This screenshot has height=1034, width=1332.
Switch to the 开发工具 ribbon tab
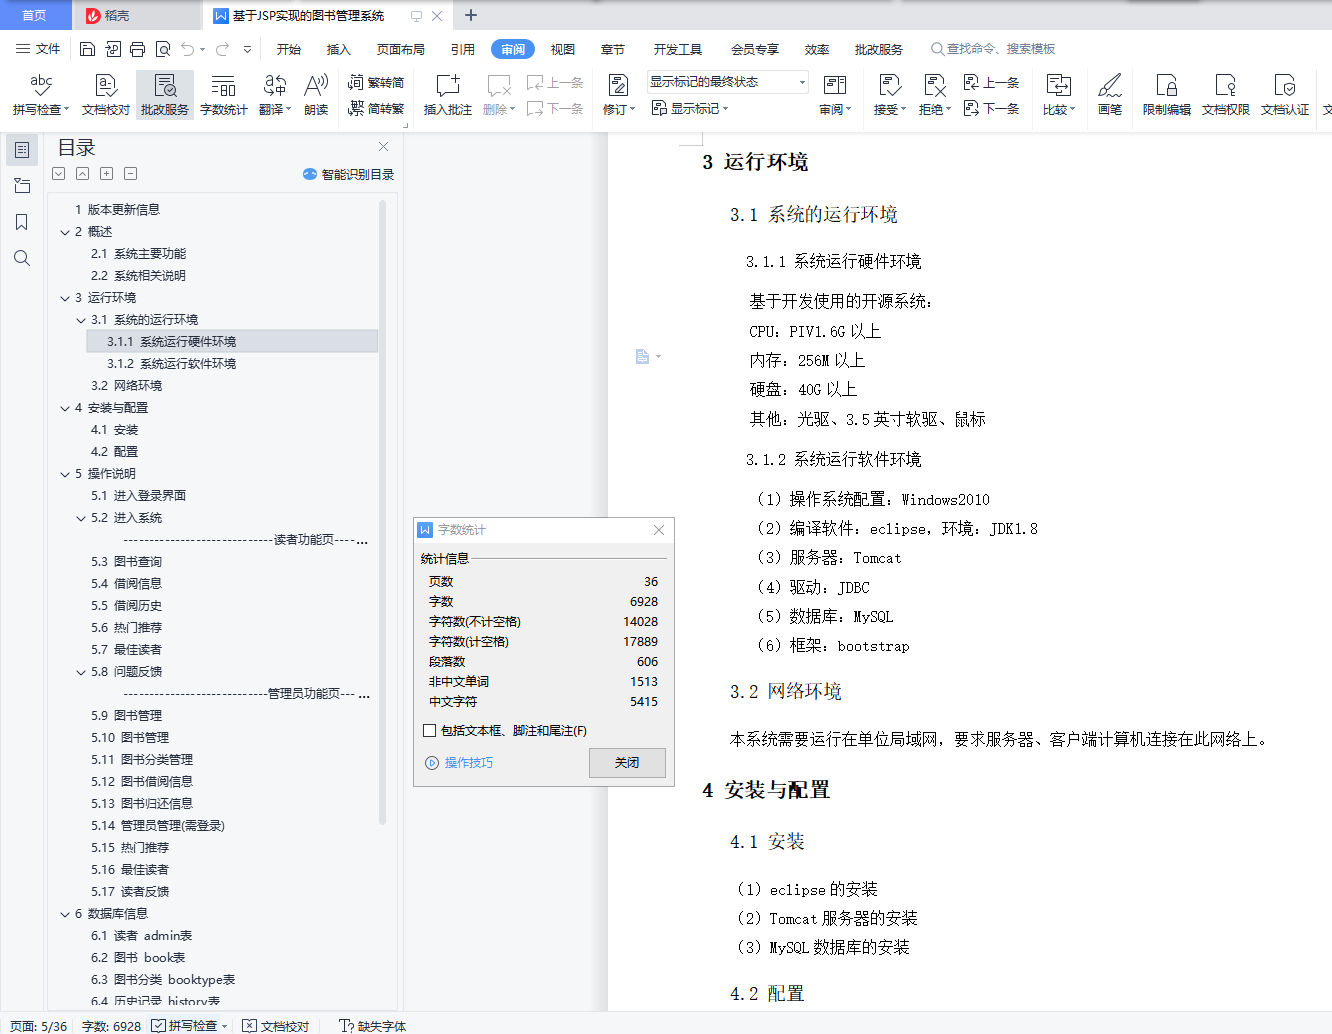pyautogui.click(x=678, y=49)
